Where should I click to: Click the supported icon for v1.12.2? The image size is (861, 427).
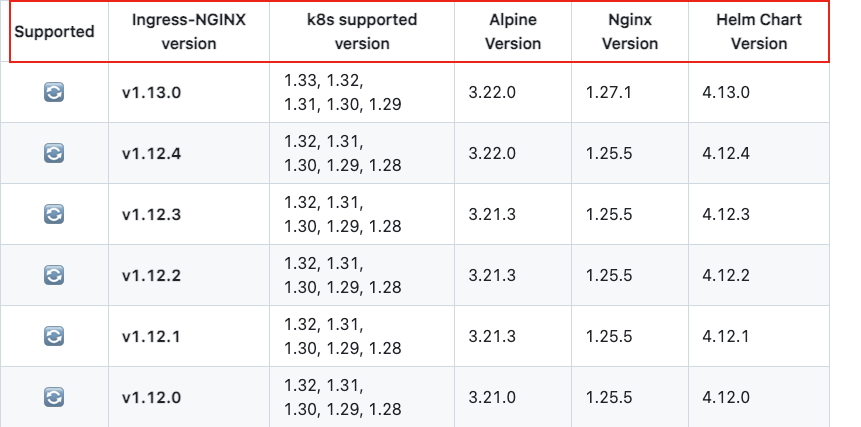[54, 275]
